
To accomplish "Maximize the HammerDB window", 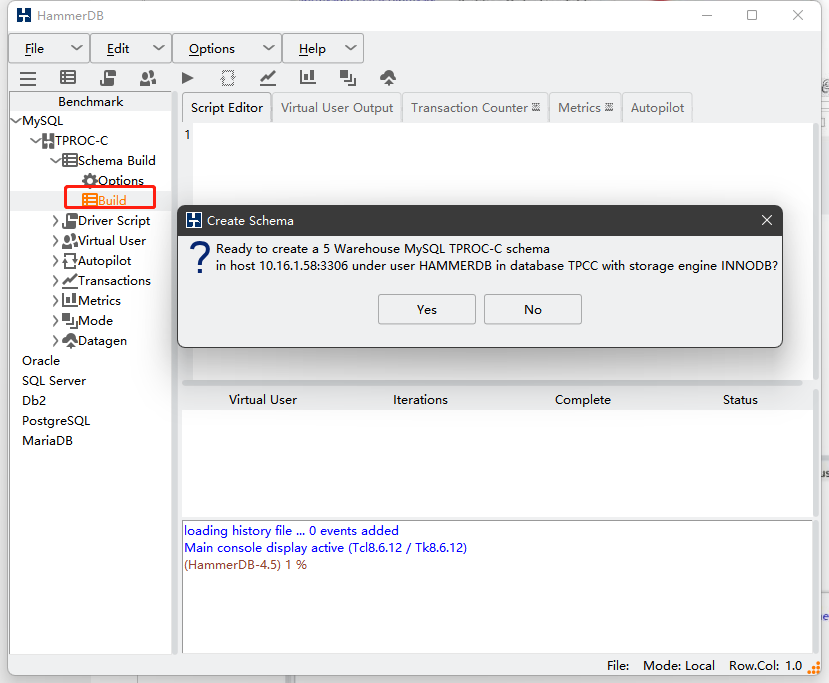I will pyautogui.click(x=752, y=15).
